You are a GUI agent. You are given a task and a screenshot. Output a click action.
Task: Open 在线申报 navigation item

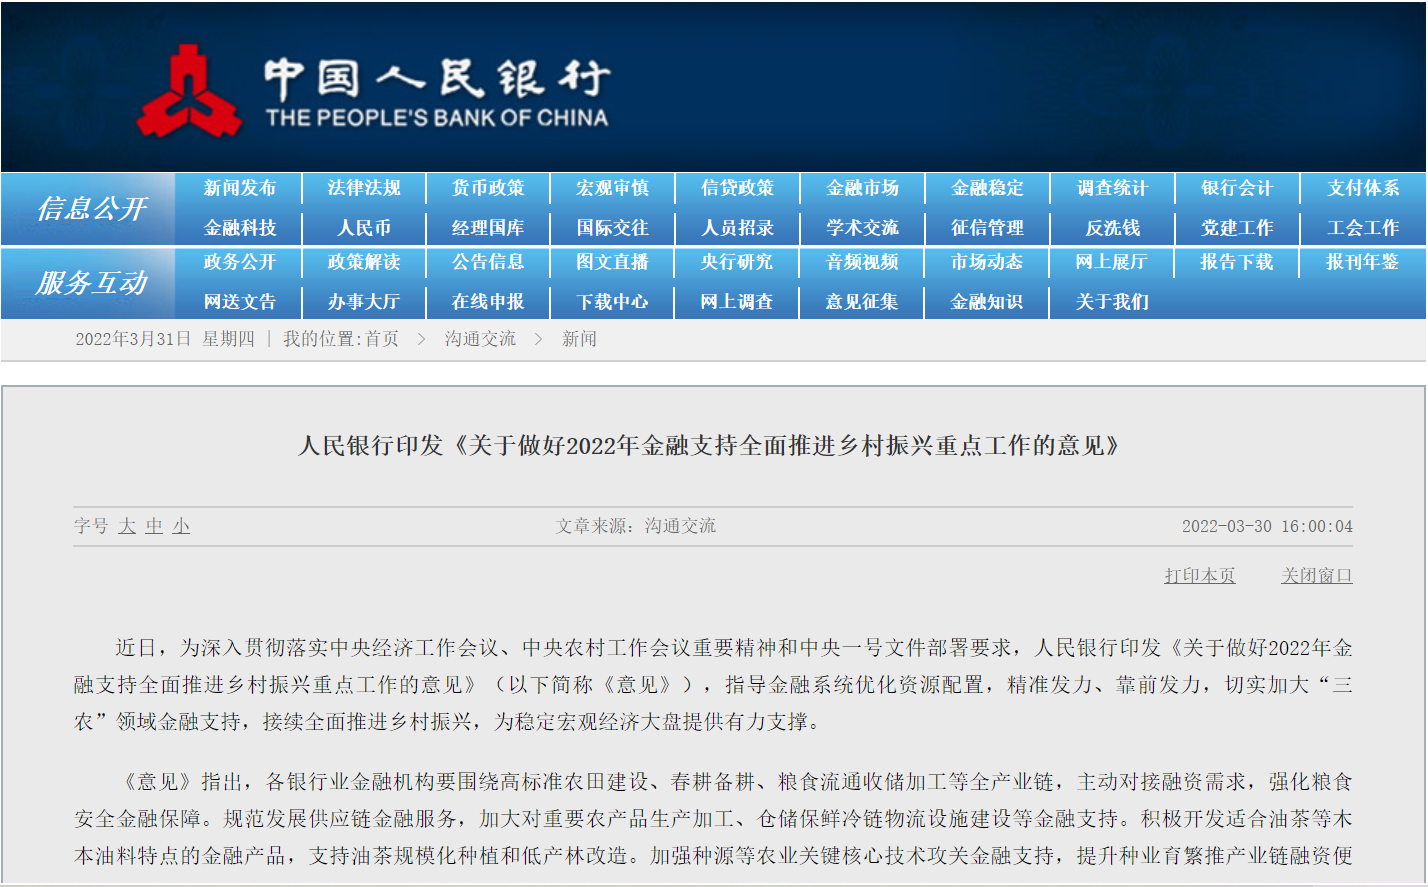488,302
